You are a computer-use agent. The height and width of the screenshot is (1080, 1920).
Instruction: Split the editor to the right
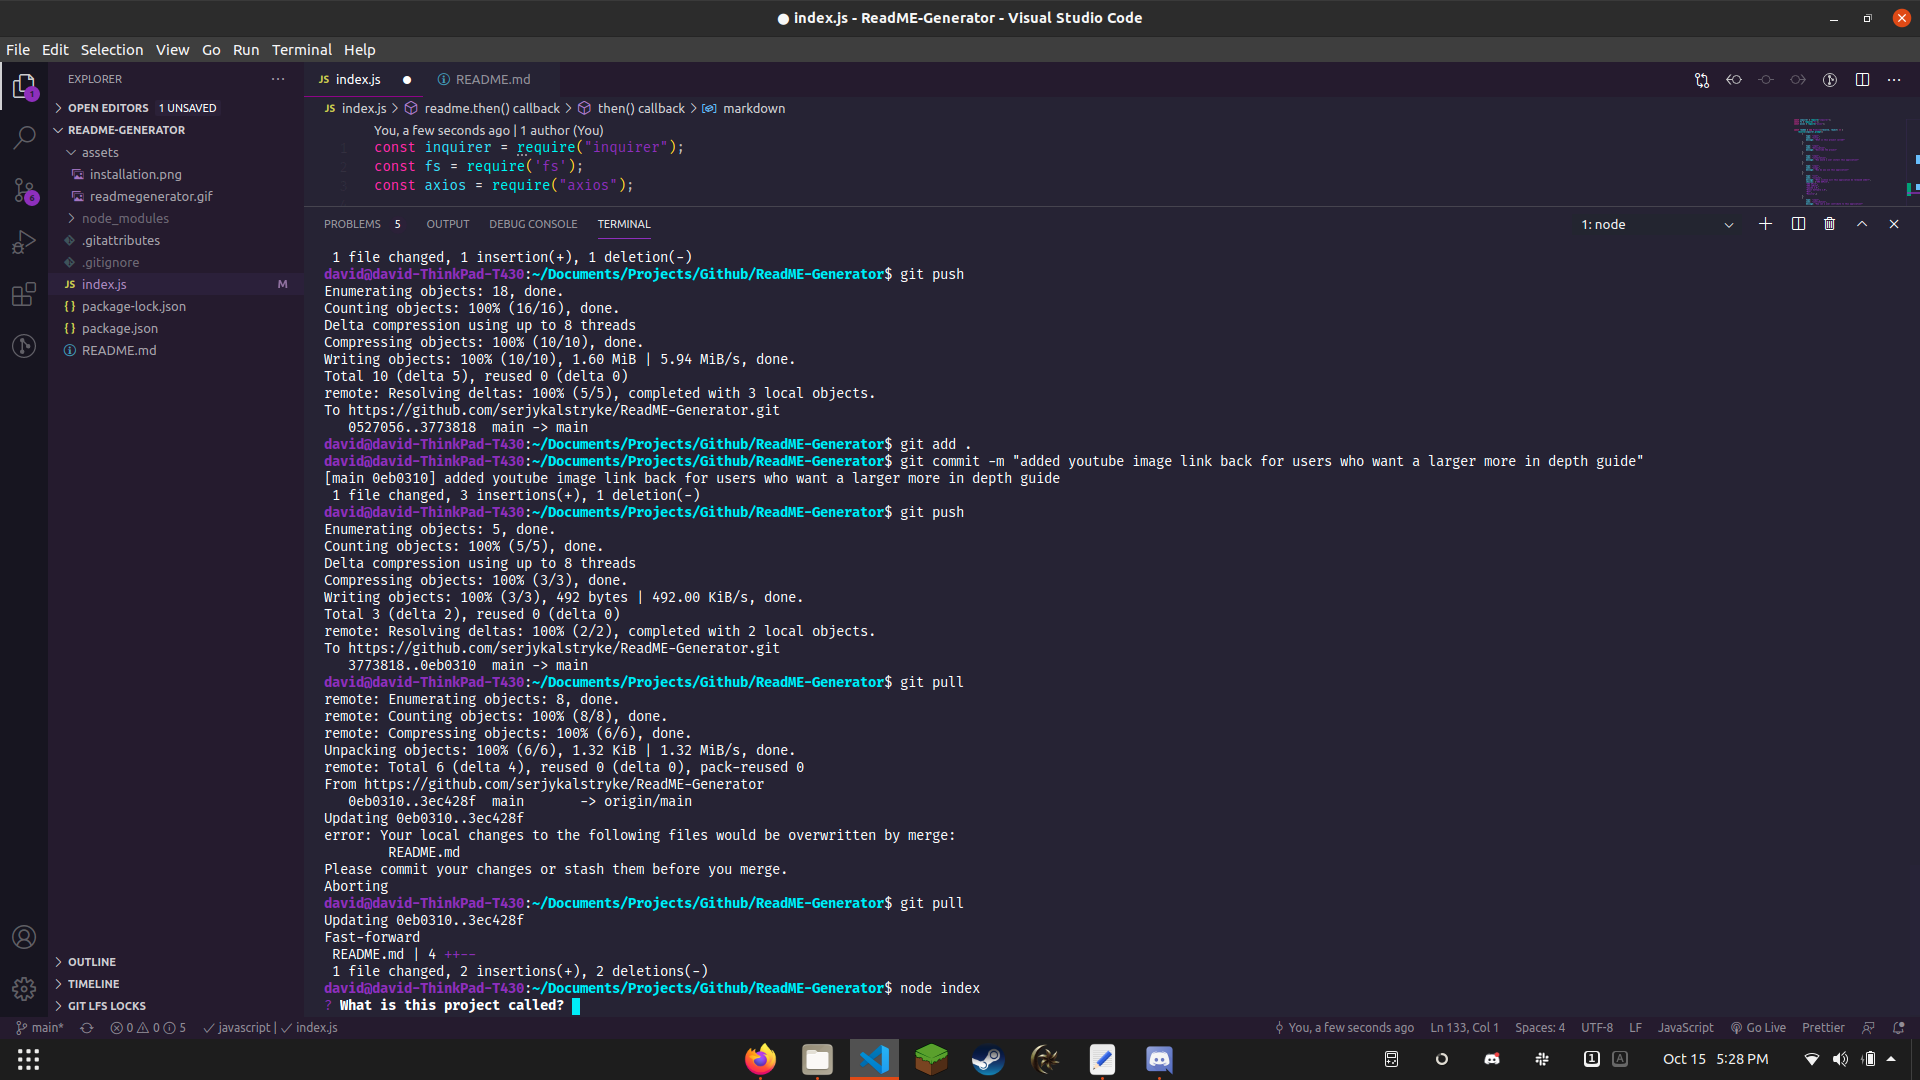click(1862, 80)
